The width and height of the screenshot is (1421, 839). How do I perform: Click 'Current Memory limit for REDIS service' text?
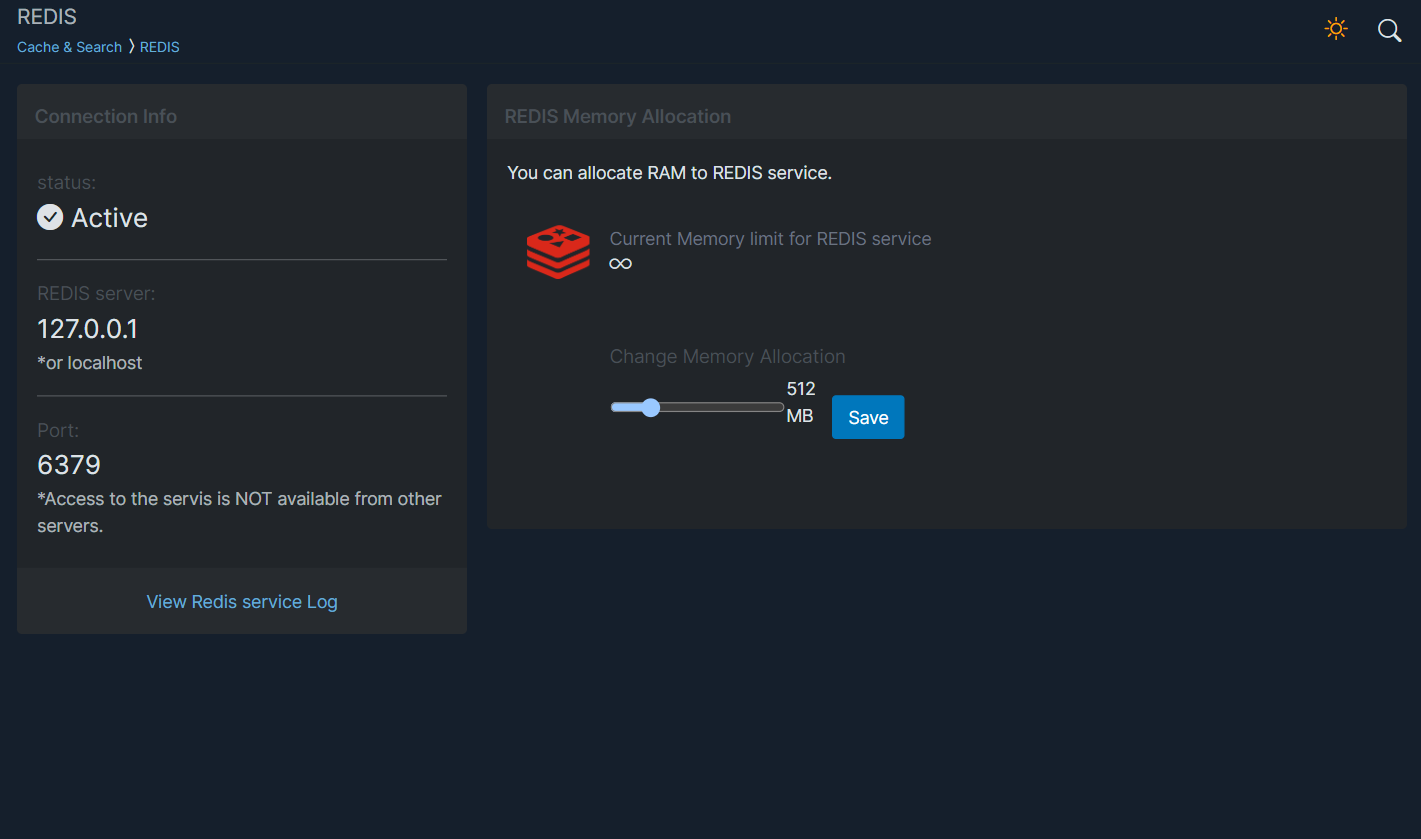[770, 238]
